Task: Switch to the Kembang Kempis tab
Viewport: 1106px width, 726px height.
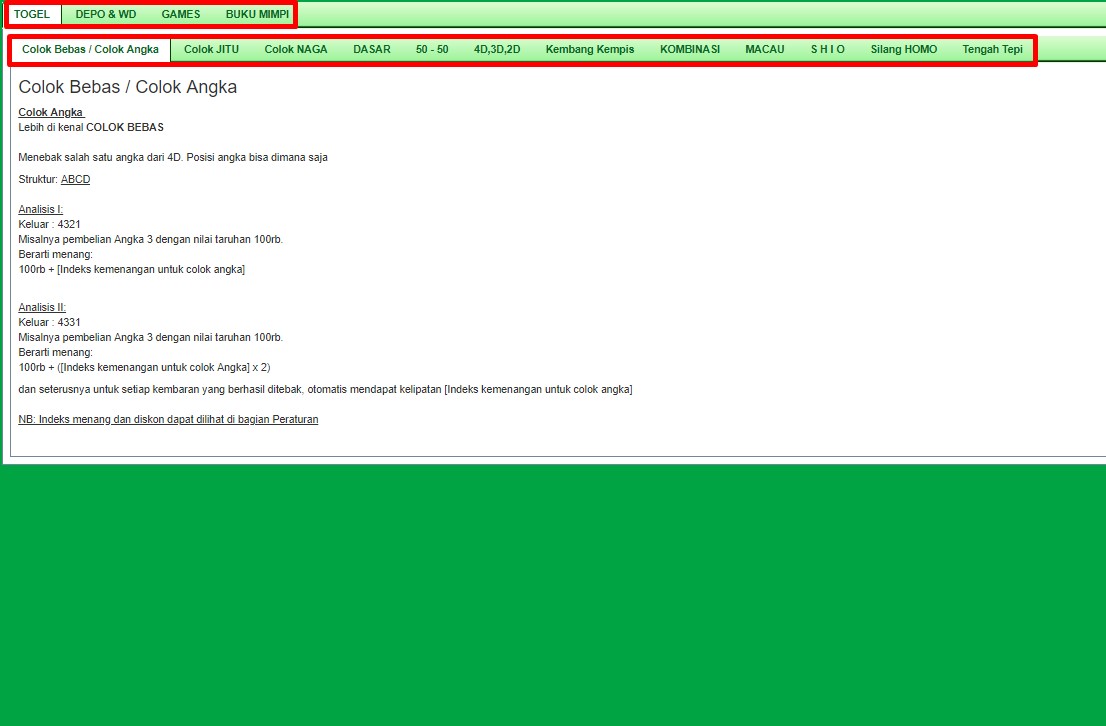Action: click(590, 49)
